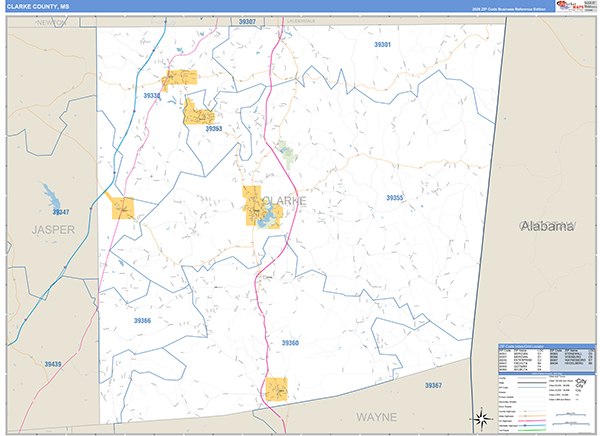Click the blue lake in Jasper County
This screenshot has width=600, height=436.
click(x=52, y=196)
